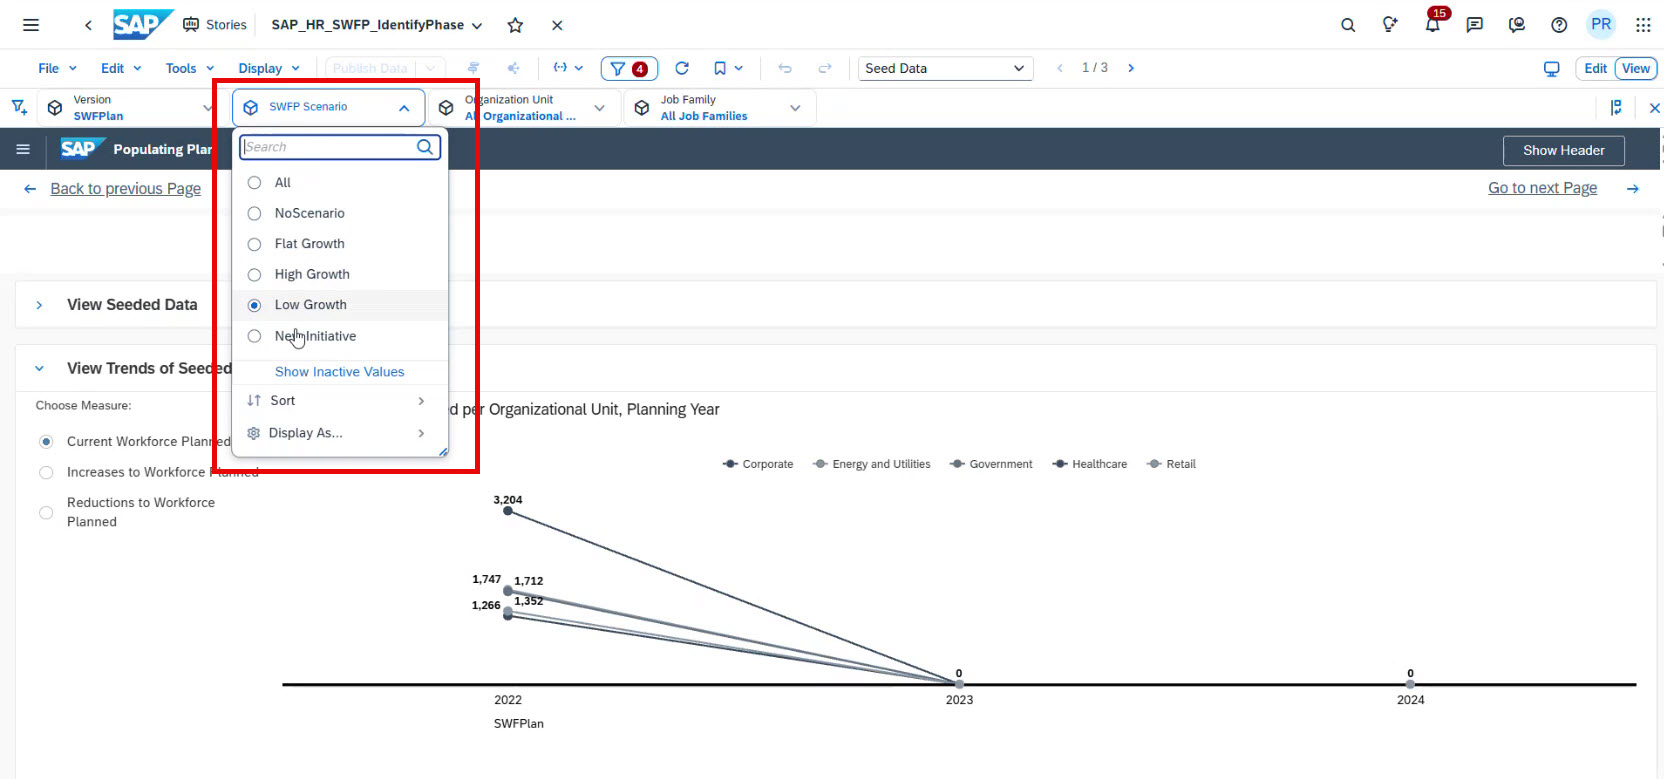The image size is (1664, 779).
Task: Click the bookmark icon in toolbar
Action: pos(720,68)
